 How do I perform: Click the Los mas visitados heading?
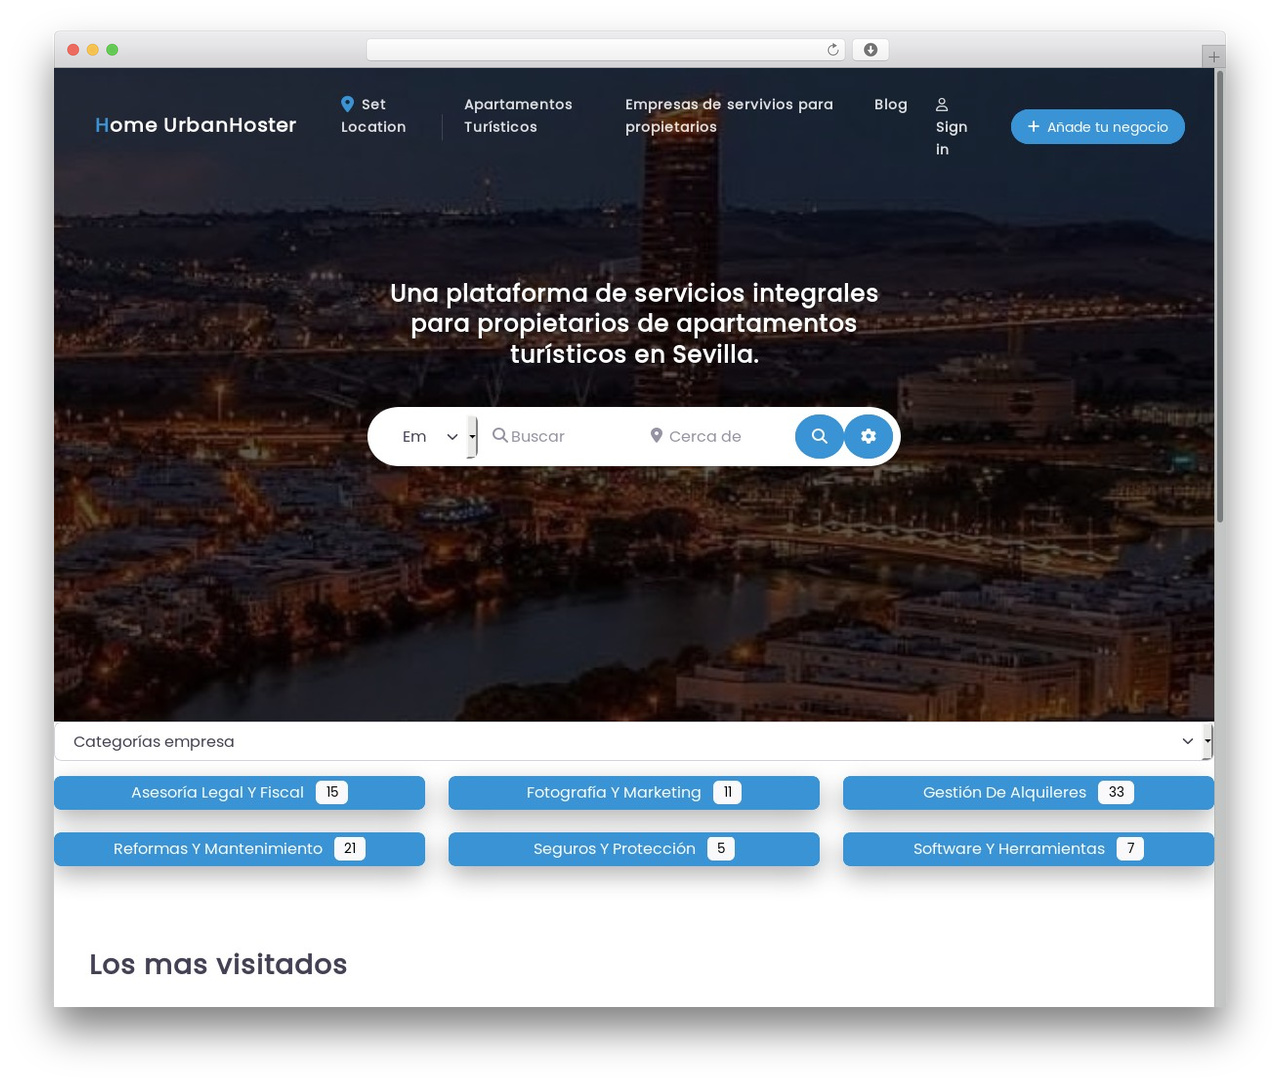click(218, 964)
